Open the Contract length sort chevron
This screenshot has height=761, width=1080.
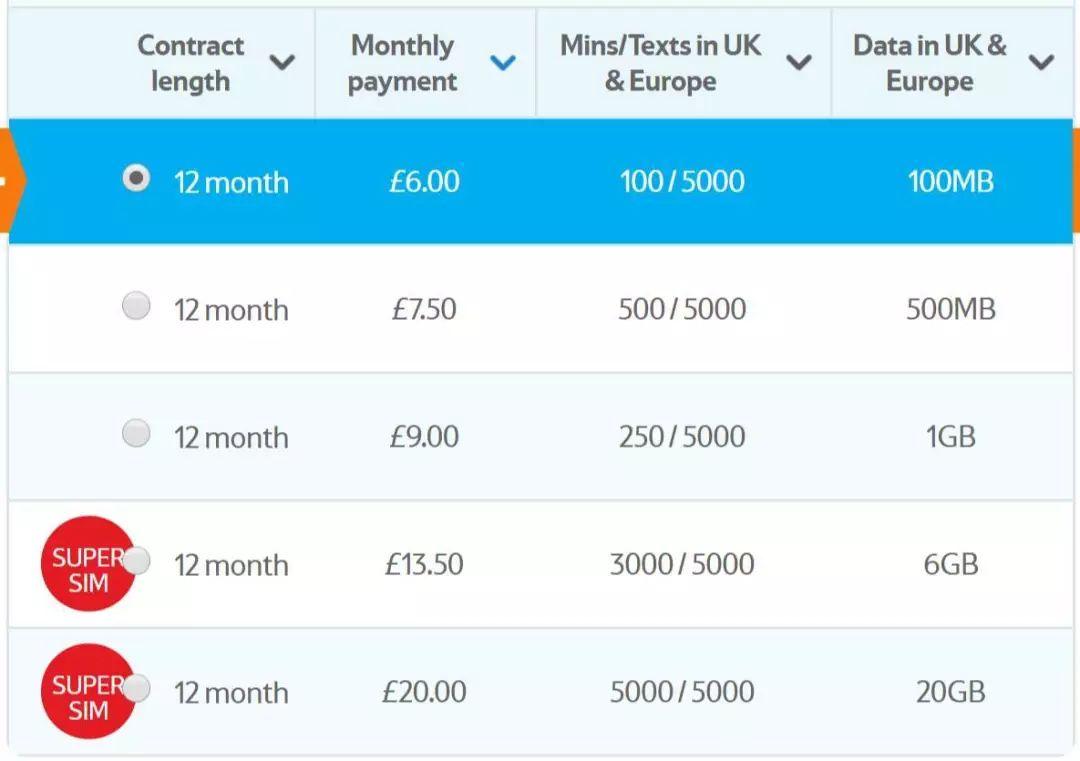click(x=283, y=63)
